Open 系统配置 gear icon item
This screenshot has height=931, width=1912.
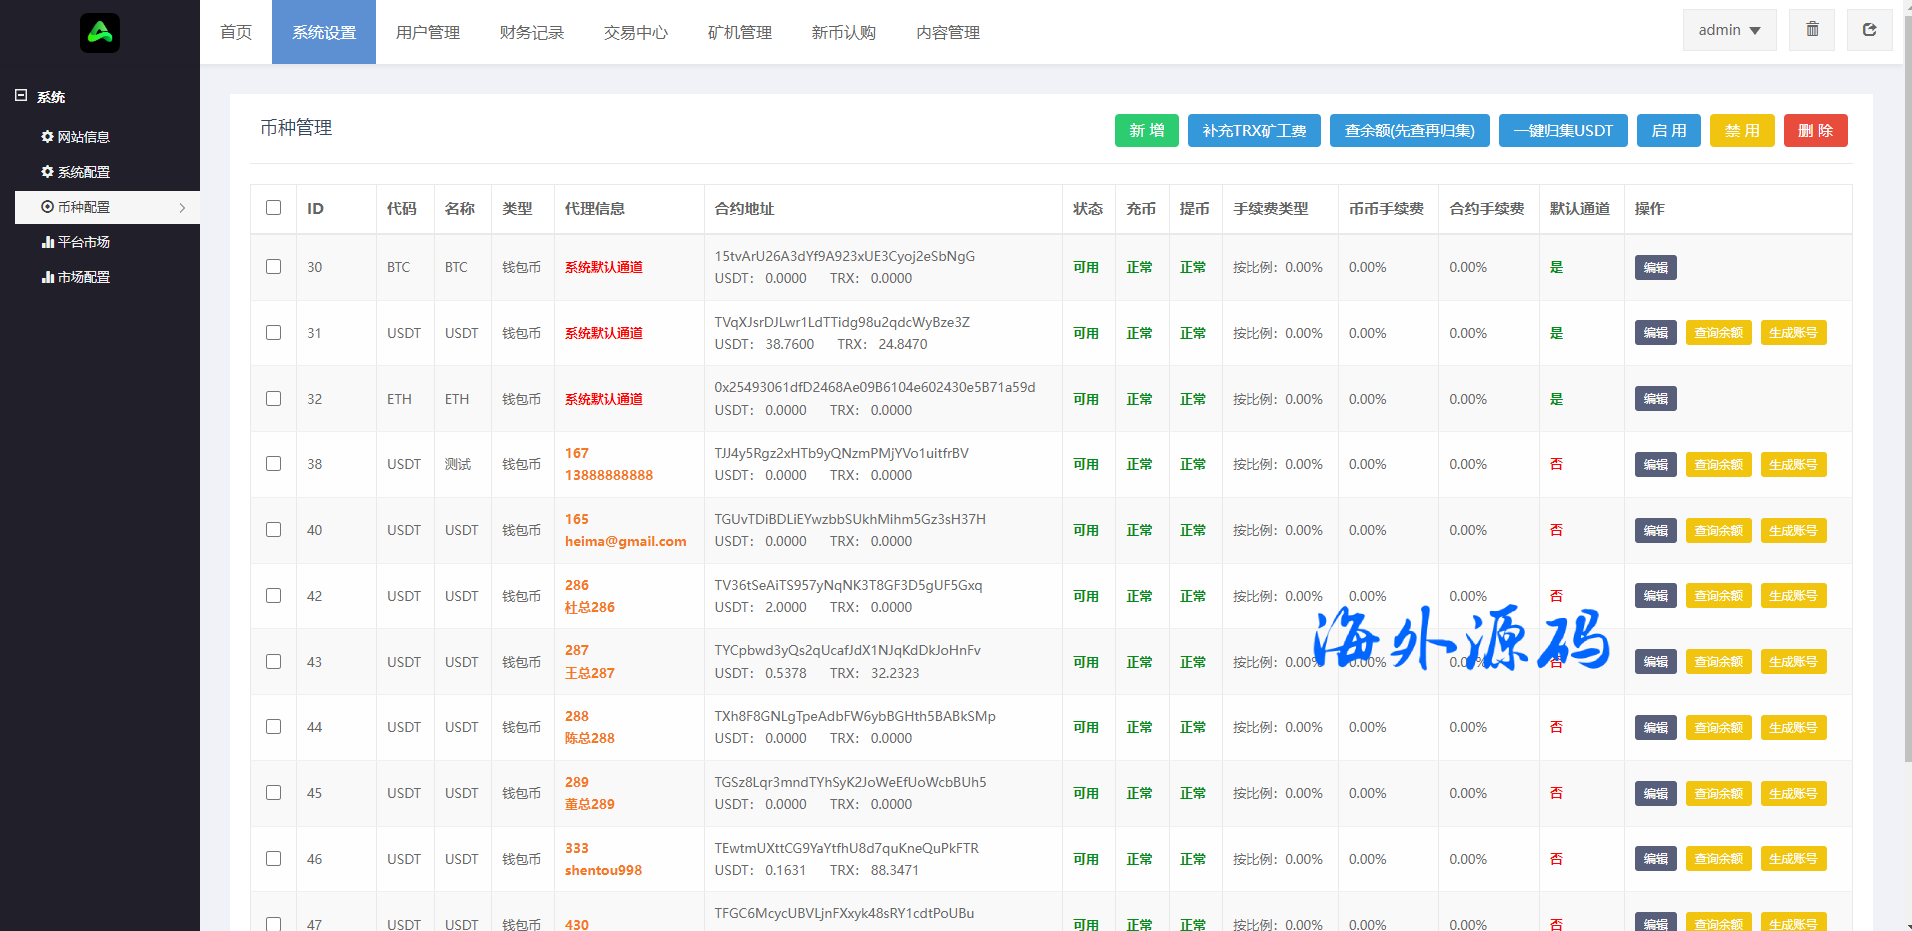click(x=75, y=172)
